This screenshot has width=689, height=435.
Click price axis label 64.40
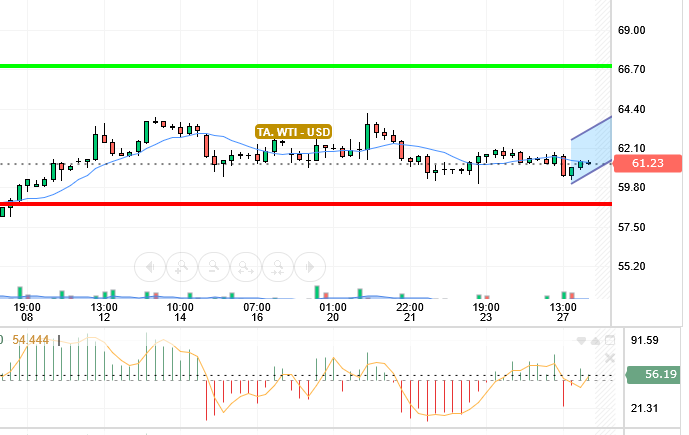click(x=631, y=109)
